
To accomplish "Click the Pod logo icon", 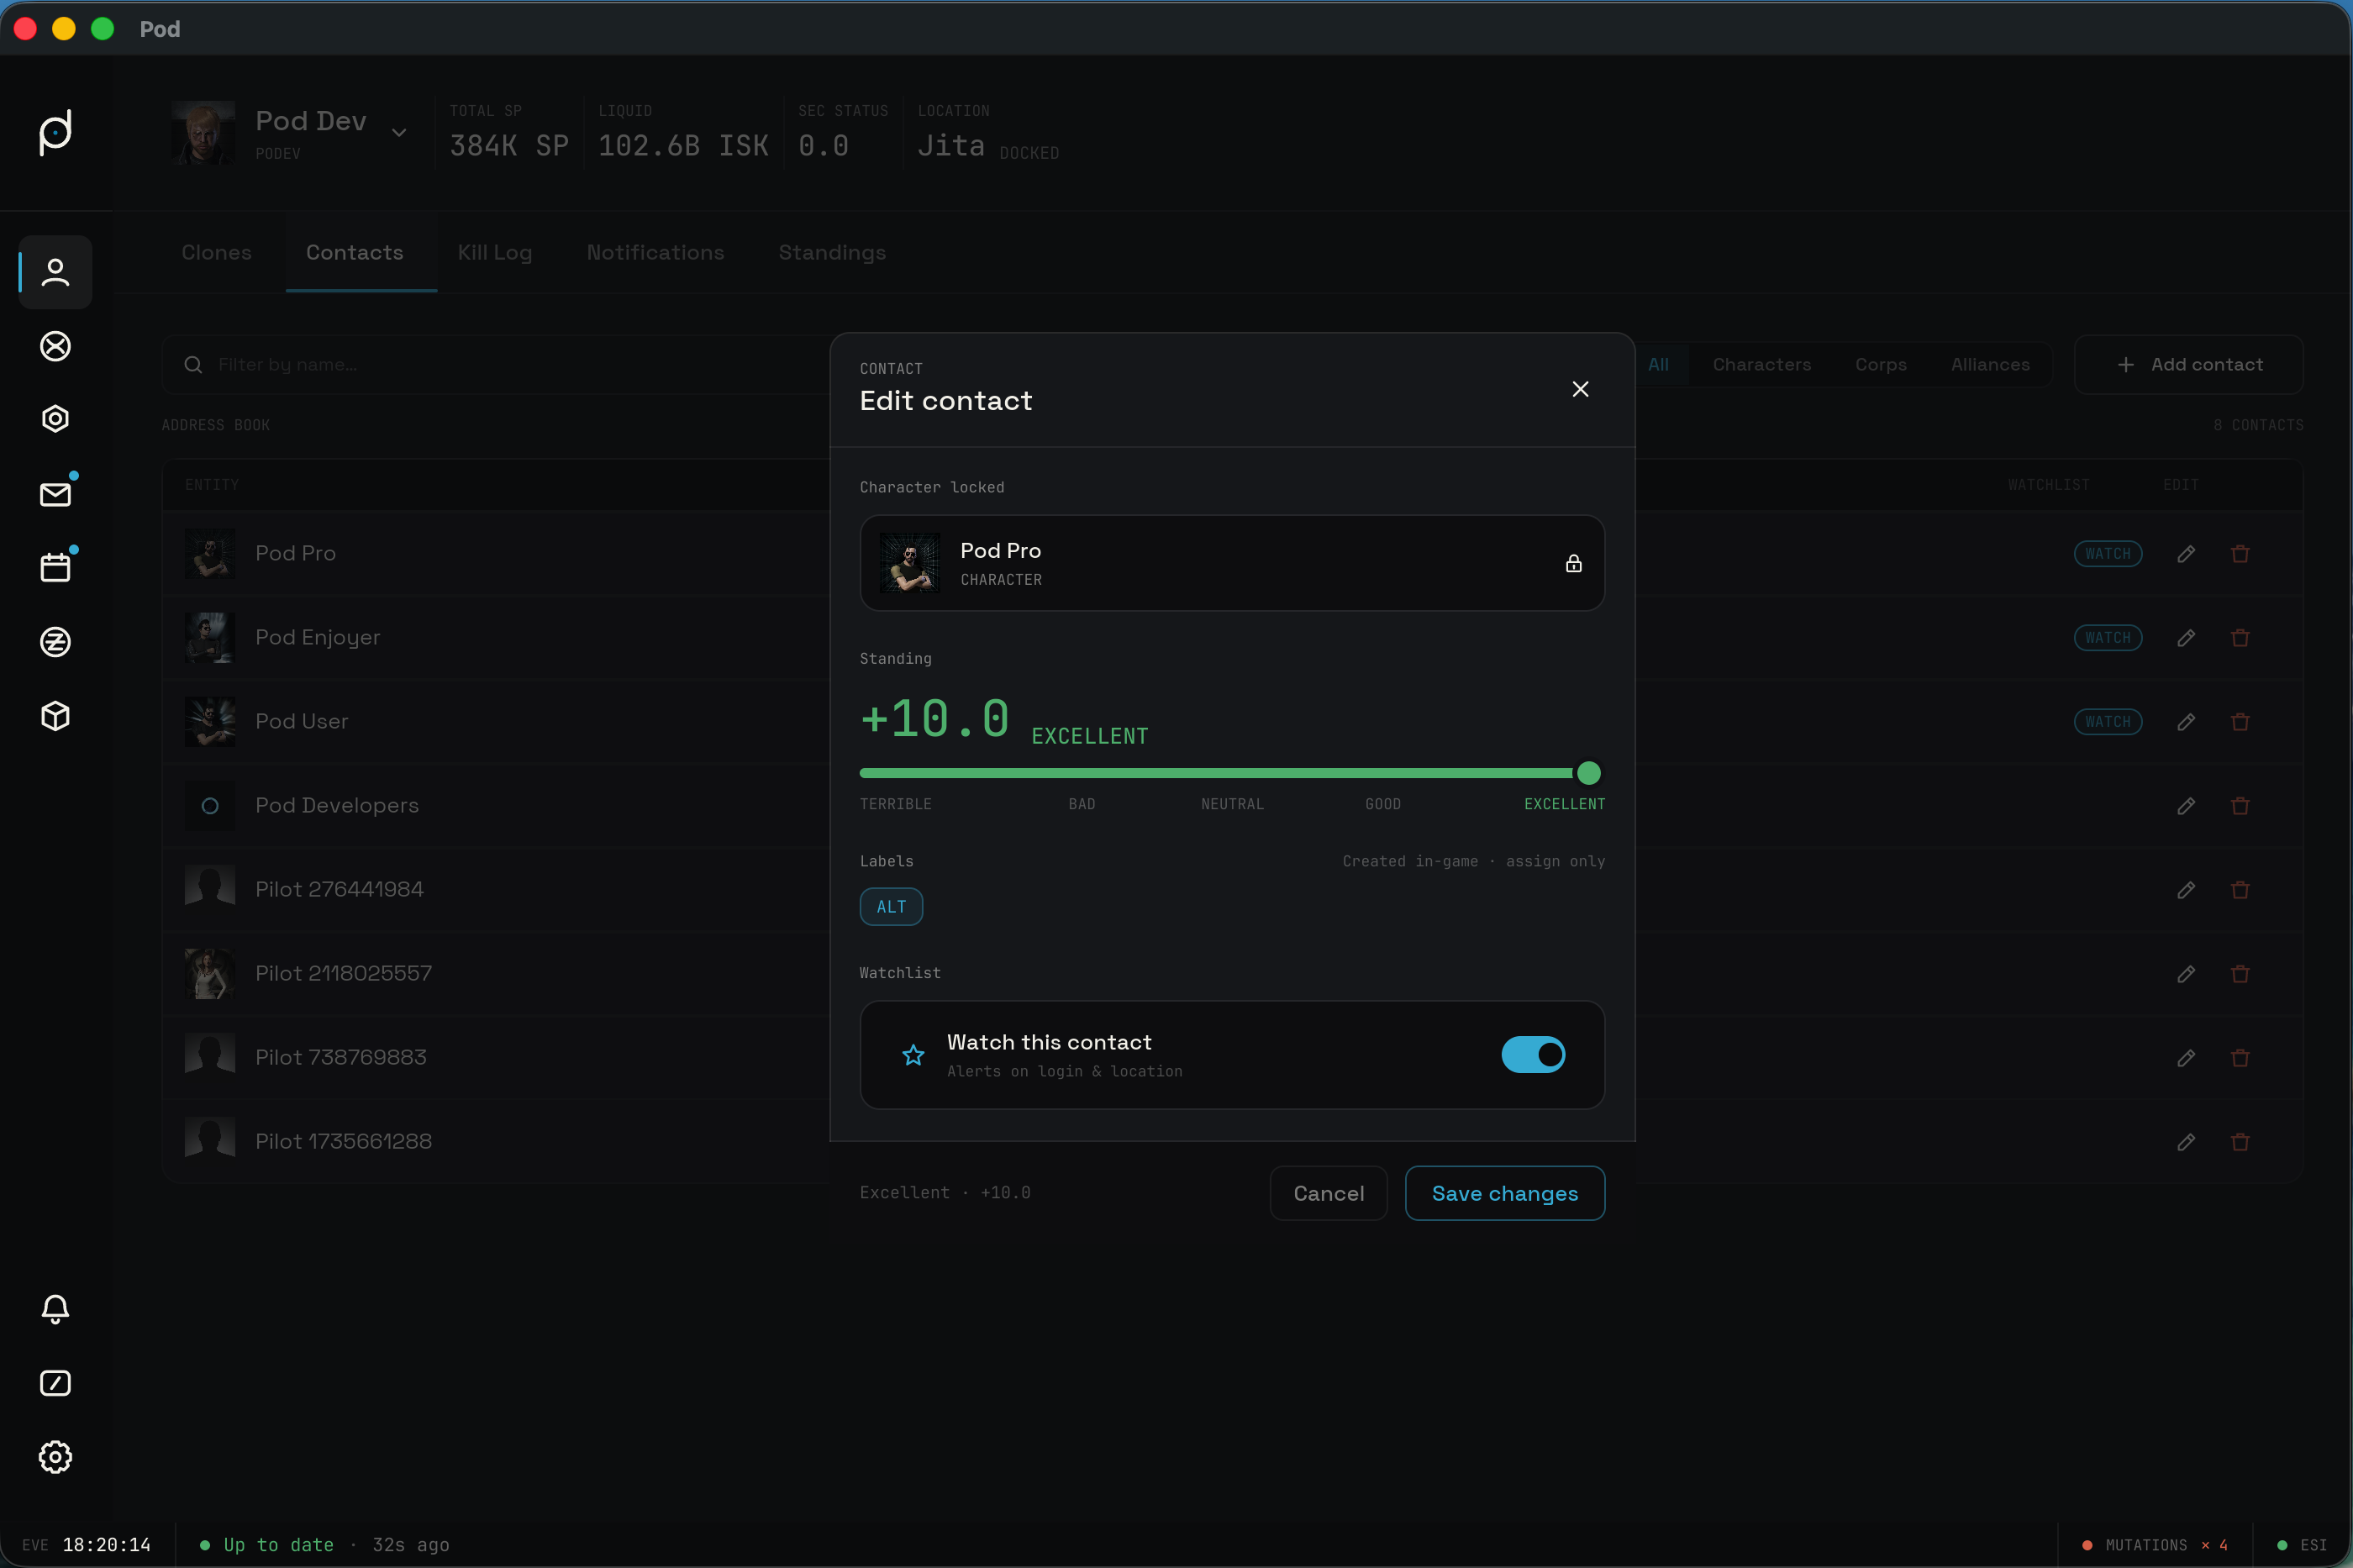I will click(x=55, y=132).
